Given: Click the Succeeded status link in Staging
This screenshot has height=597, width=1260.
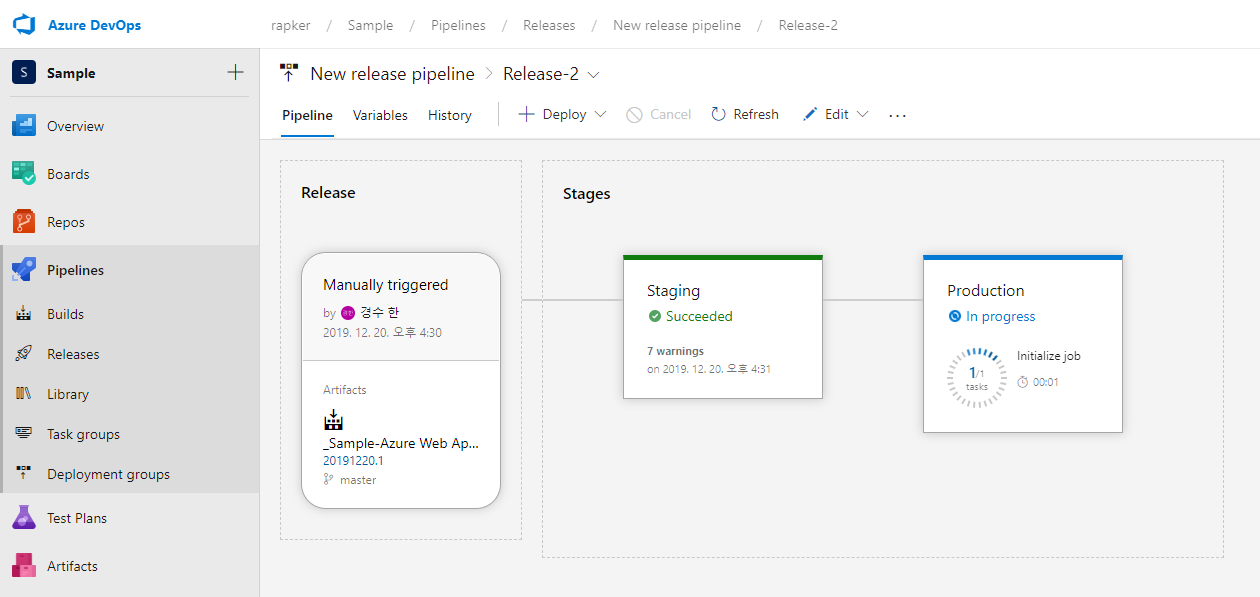Looking at the screenshot, I should 699,316.
